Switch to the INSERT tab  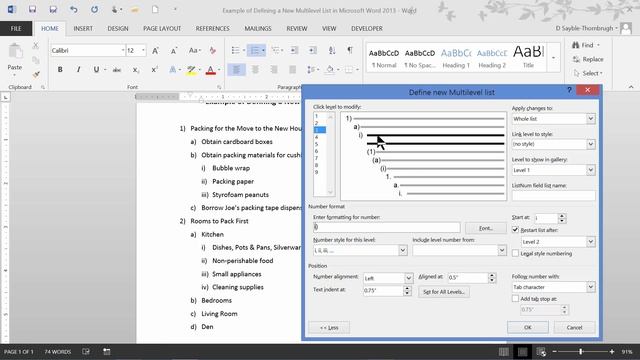pyautogui.click(x=83, y=29)
